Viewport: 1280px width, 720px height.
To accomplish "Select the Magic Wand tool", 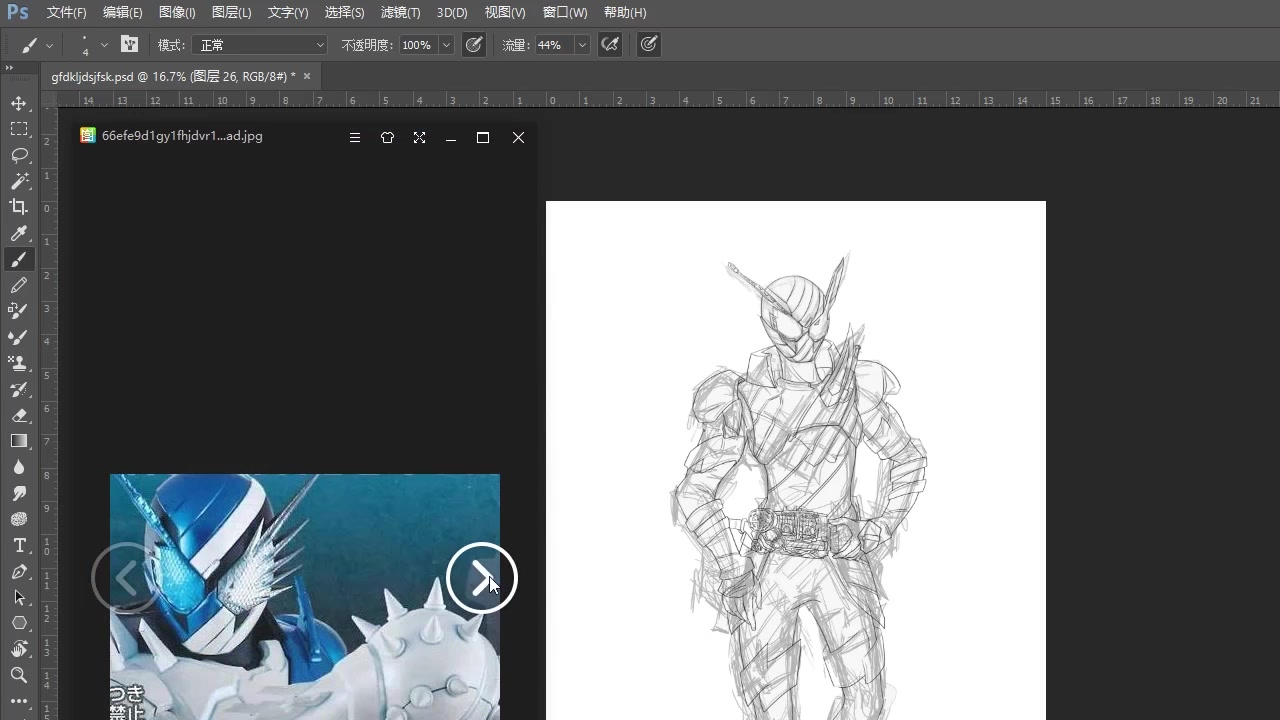I will 19,181.
